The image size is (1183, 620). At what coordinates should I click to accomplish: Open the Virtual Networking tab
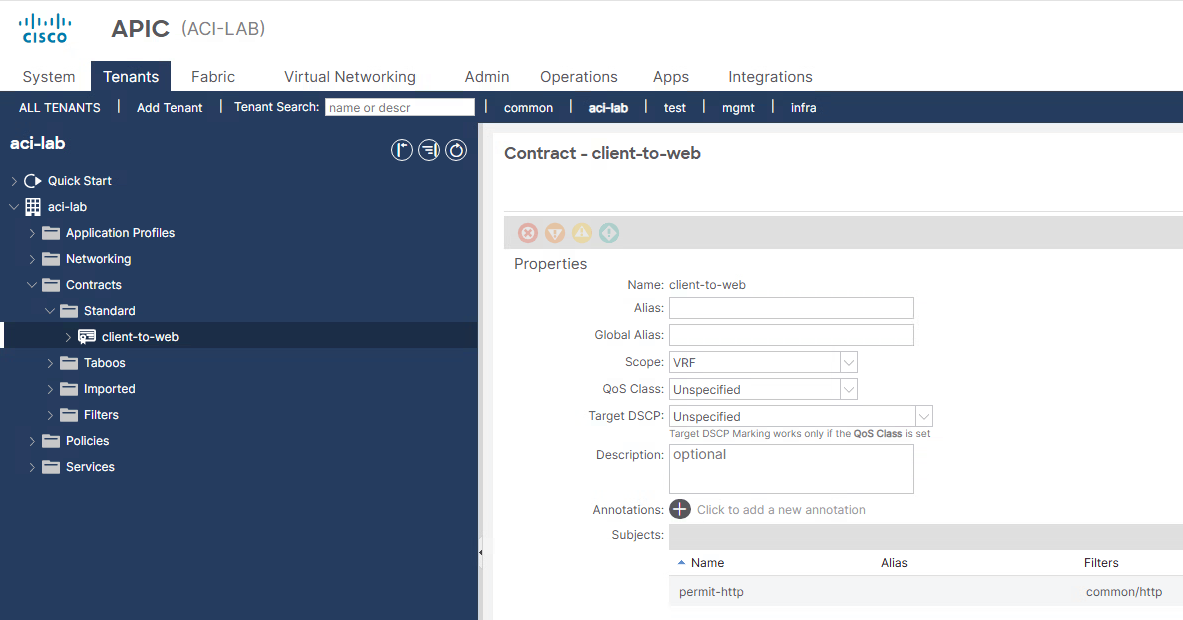point(350,77)
